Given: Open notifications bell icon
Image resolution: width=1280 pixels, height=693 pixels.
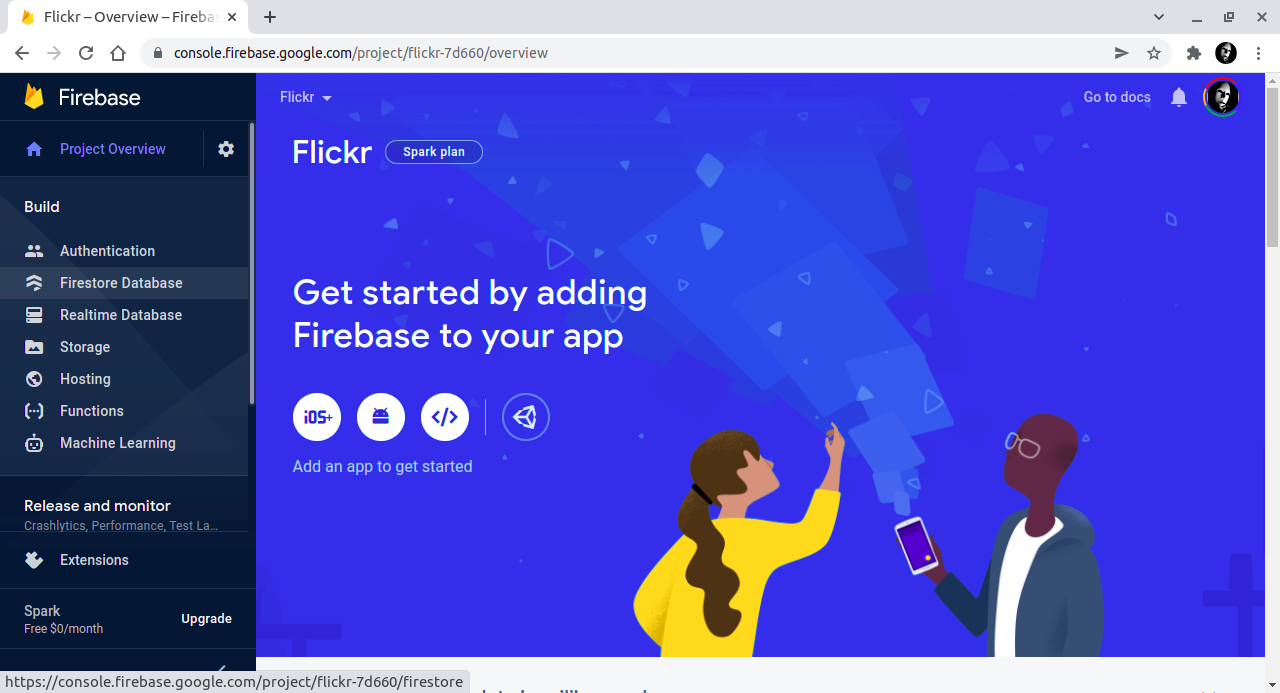Looking at the screenshot, I should [x=1179, y=97].
